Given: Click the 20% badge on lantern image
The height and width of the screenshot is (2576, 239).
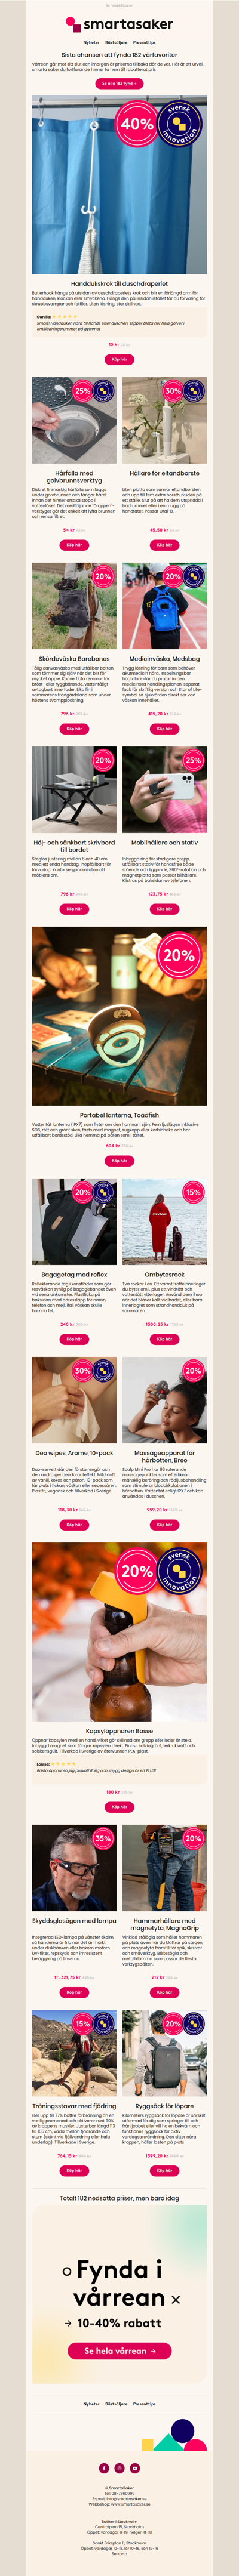Looking at the screenshot, I should click(x=178, y=955).
